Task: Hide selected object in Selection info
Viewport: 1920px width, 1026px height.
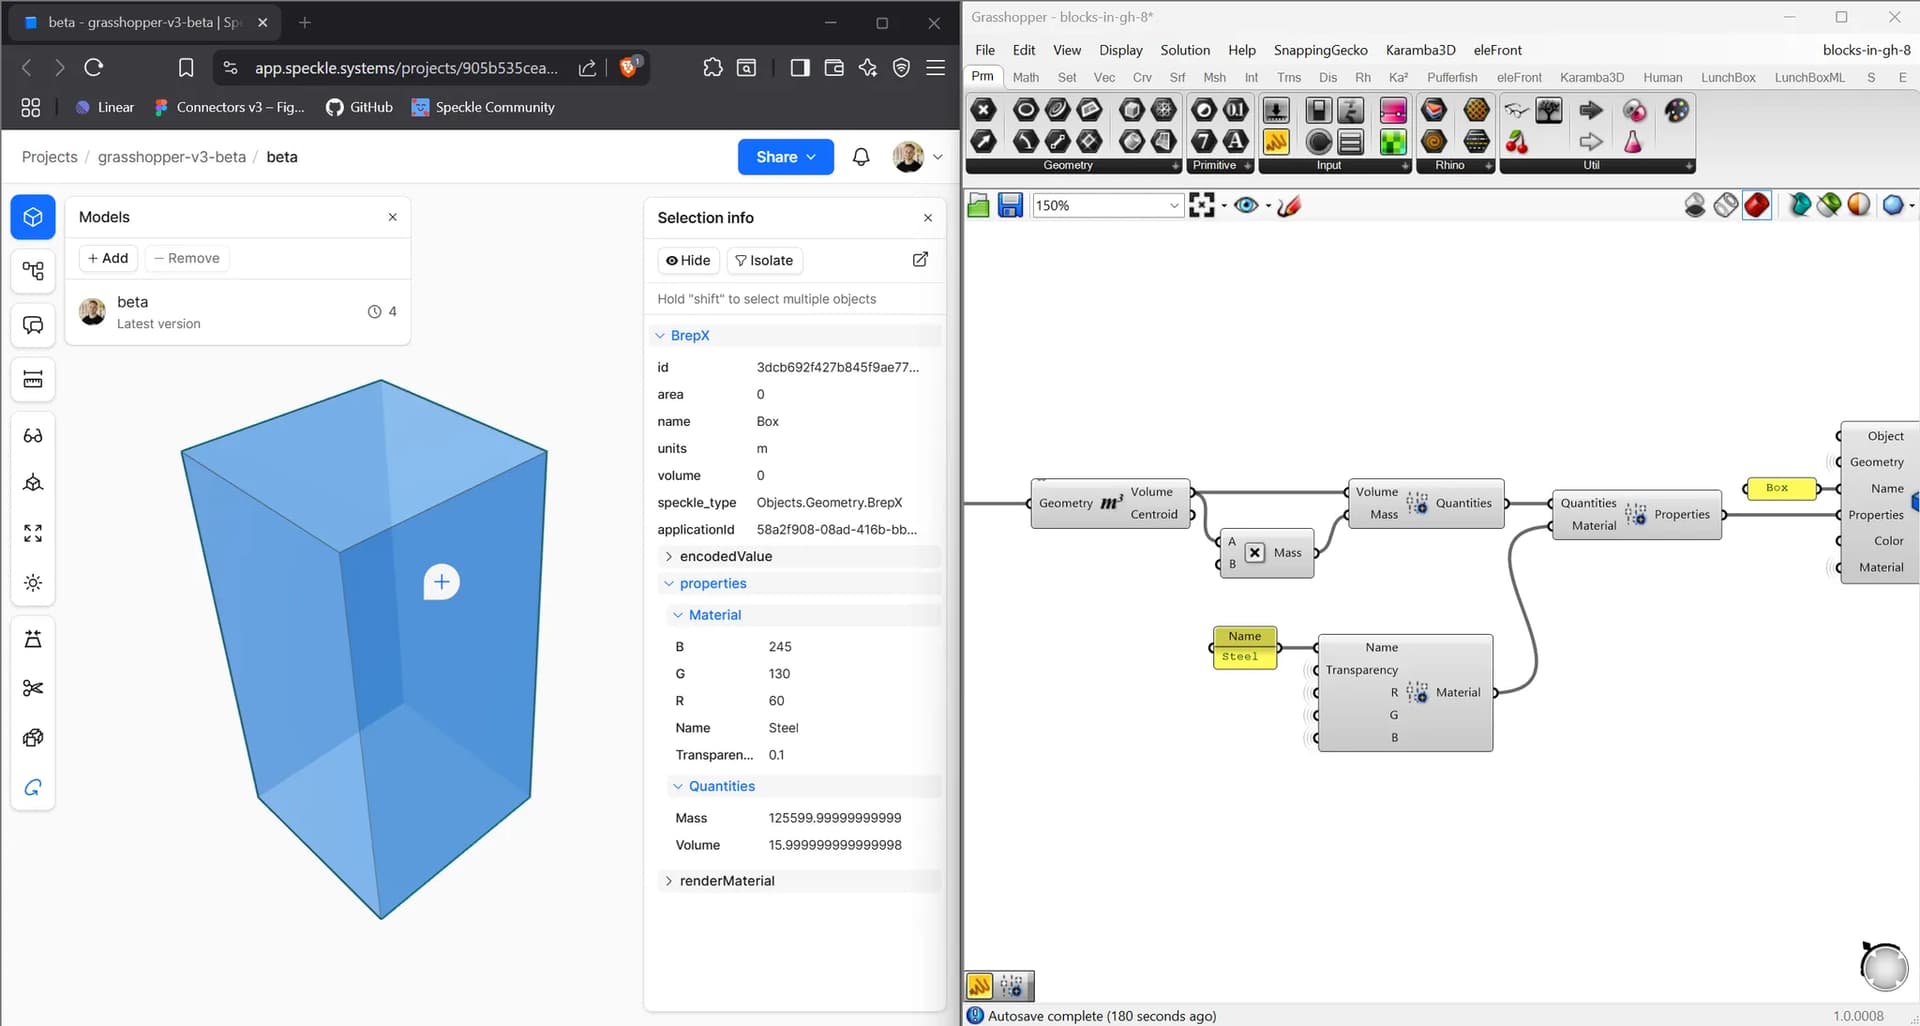Action: click(688, 261)
